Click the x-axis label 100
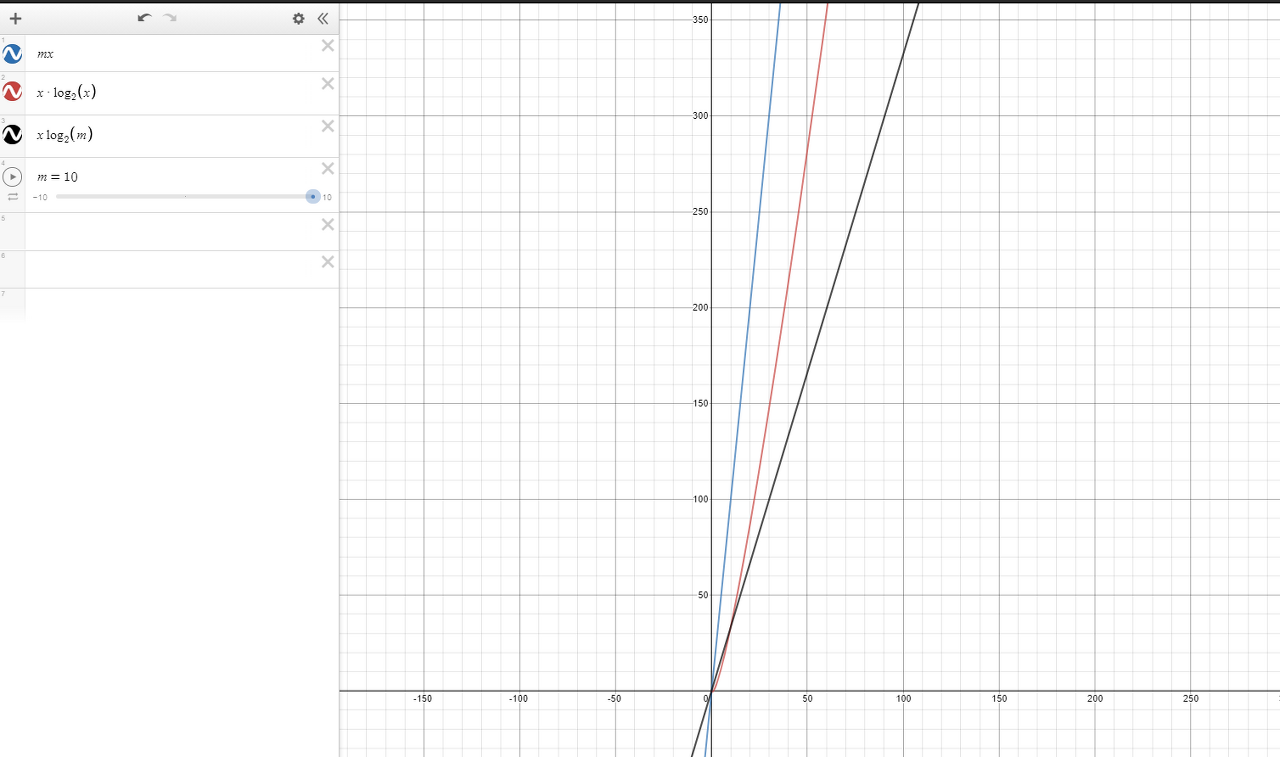 (x=903, y=699)
